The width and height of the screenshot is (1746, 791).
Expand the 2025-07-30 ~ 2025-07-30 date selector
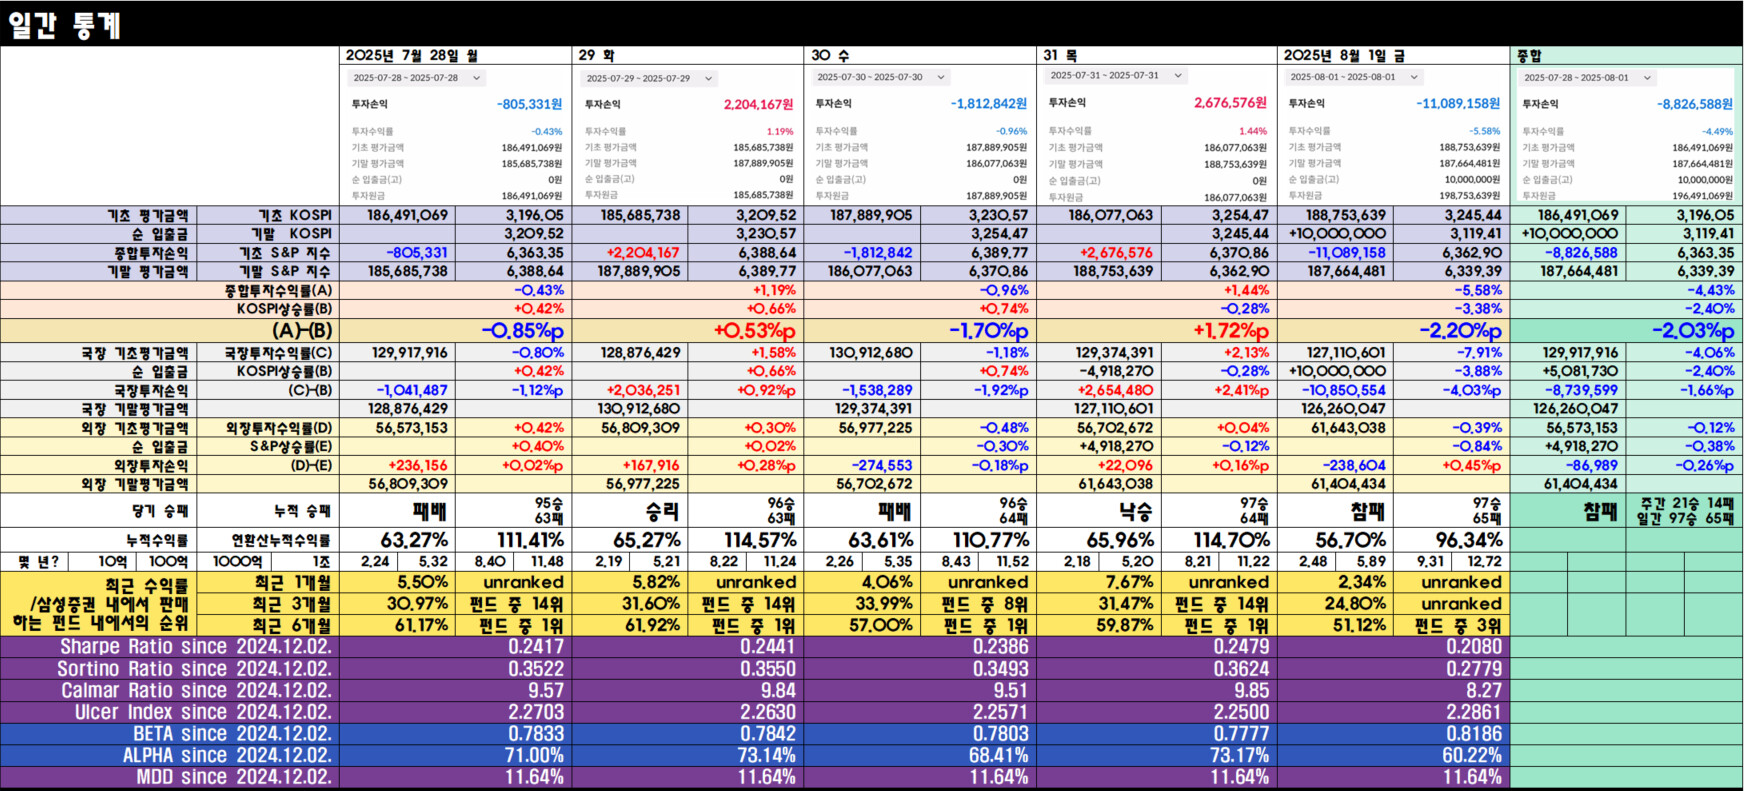[x=881, y=77]
